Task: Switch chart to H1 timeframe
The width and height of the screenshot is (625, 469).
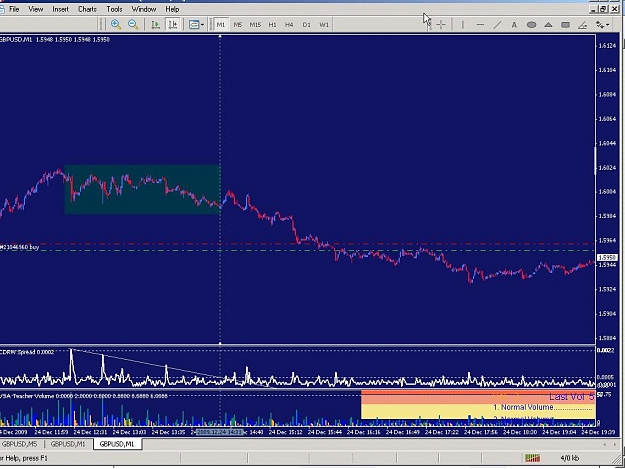Action: [272, 25]
